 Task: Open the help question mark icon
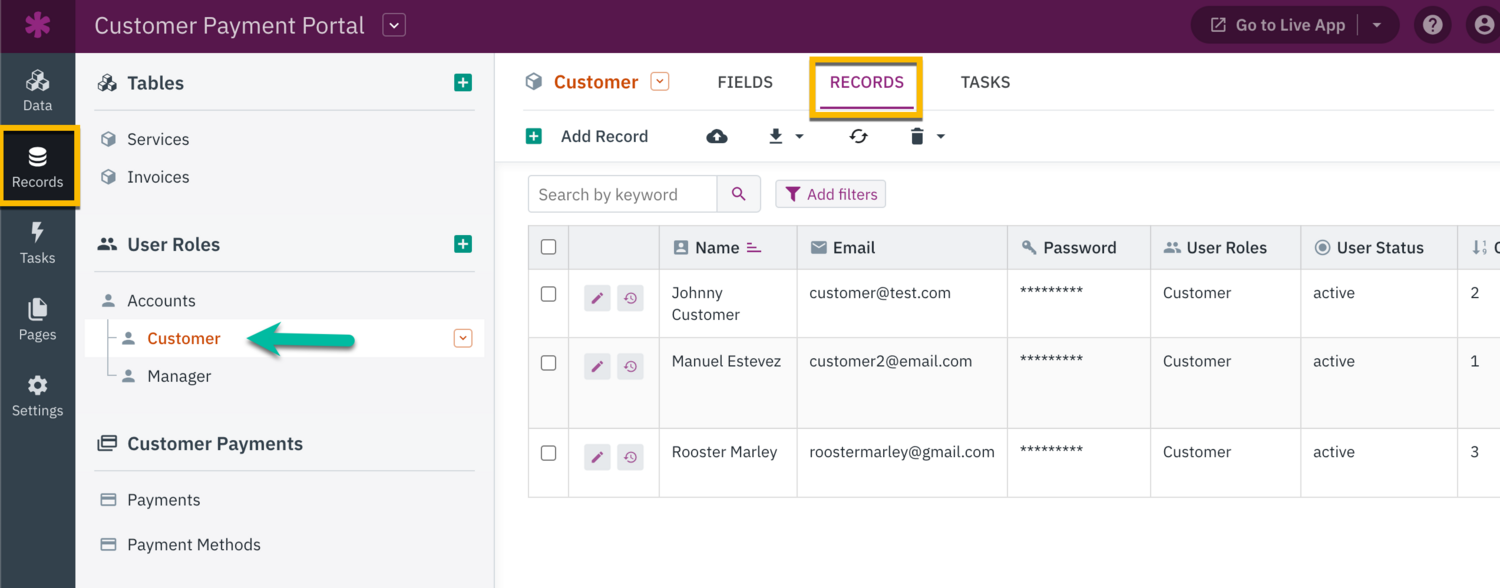[x=1432, y=26]
